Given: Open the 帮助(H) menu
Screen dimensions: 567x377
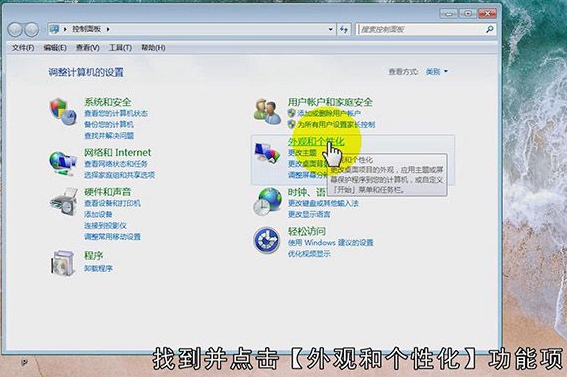Looking at the screenshot, I should [153, 48].
